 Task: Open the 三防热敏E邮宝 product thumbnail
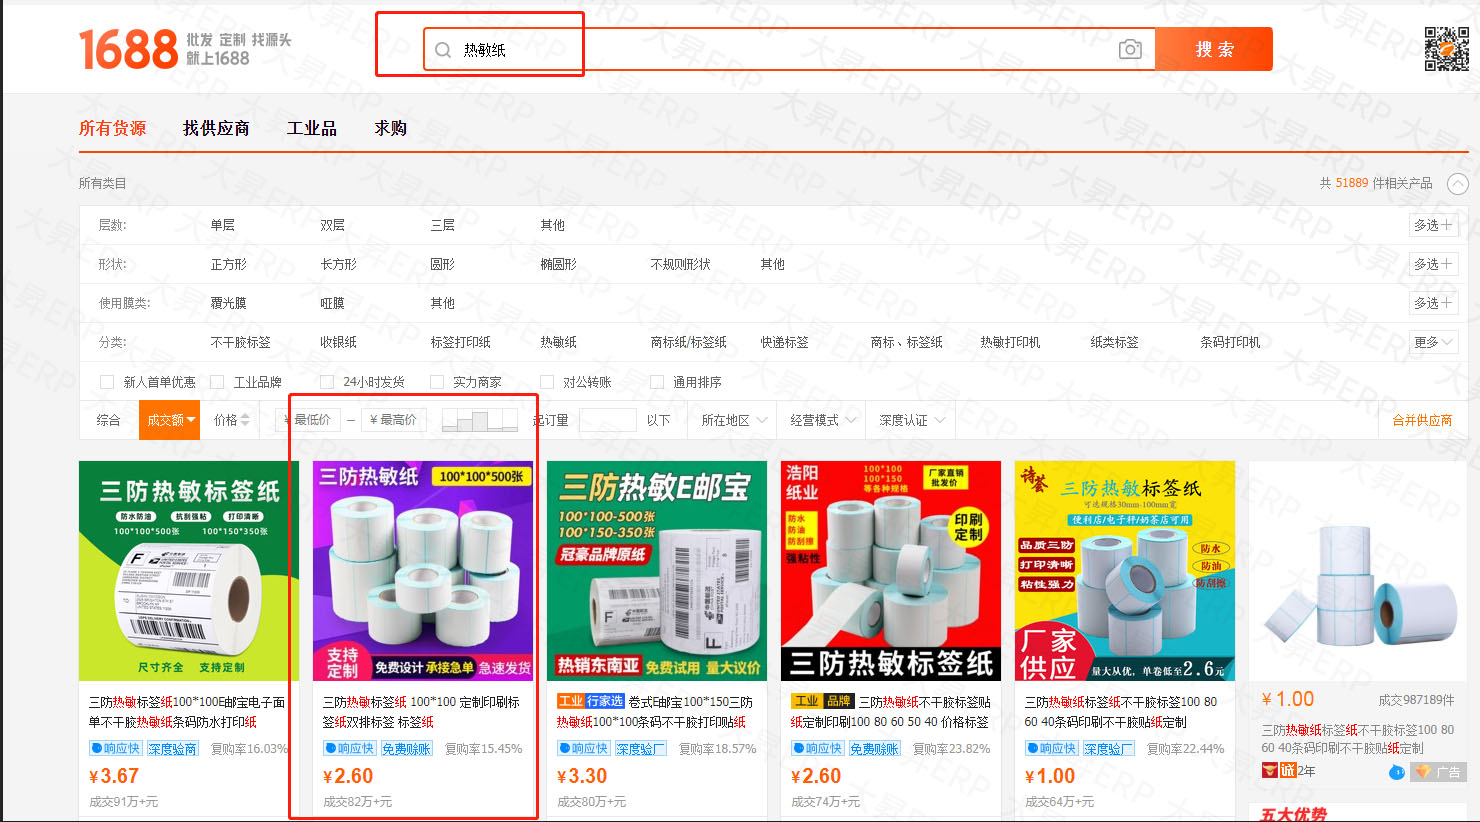click(x=656, y=570)
